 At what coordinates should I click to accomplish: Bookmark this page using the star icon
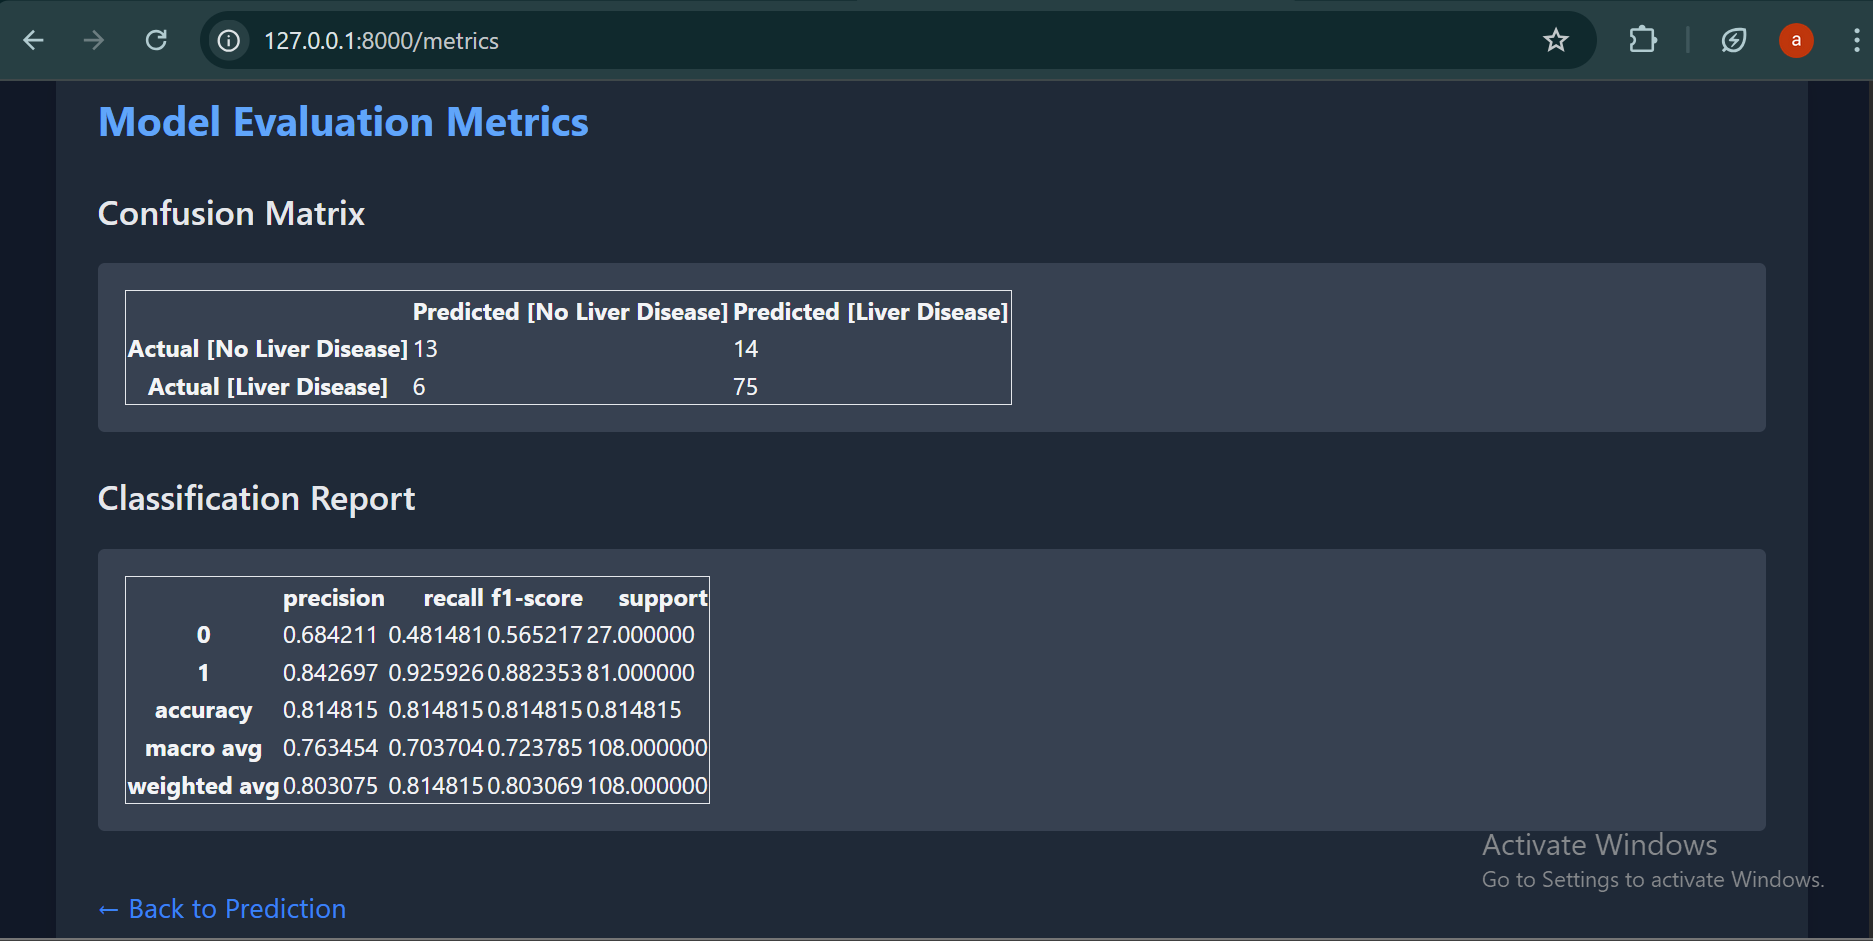(1556, 40)
